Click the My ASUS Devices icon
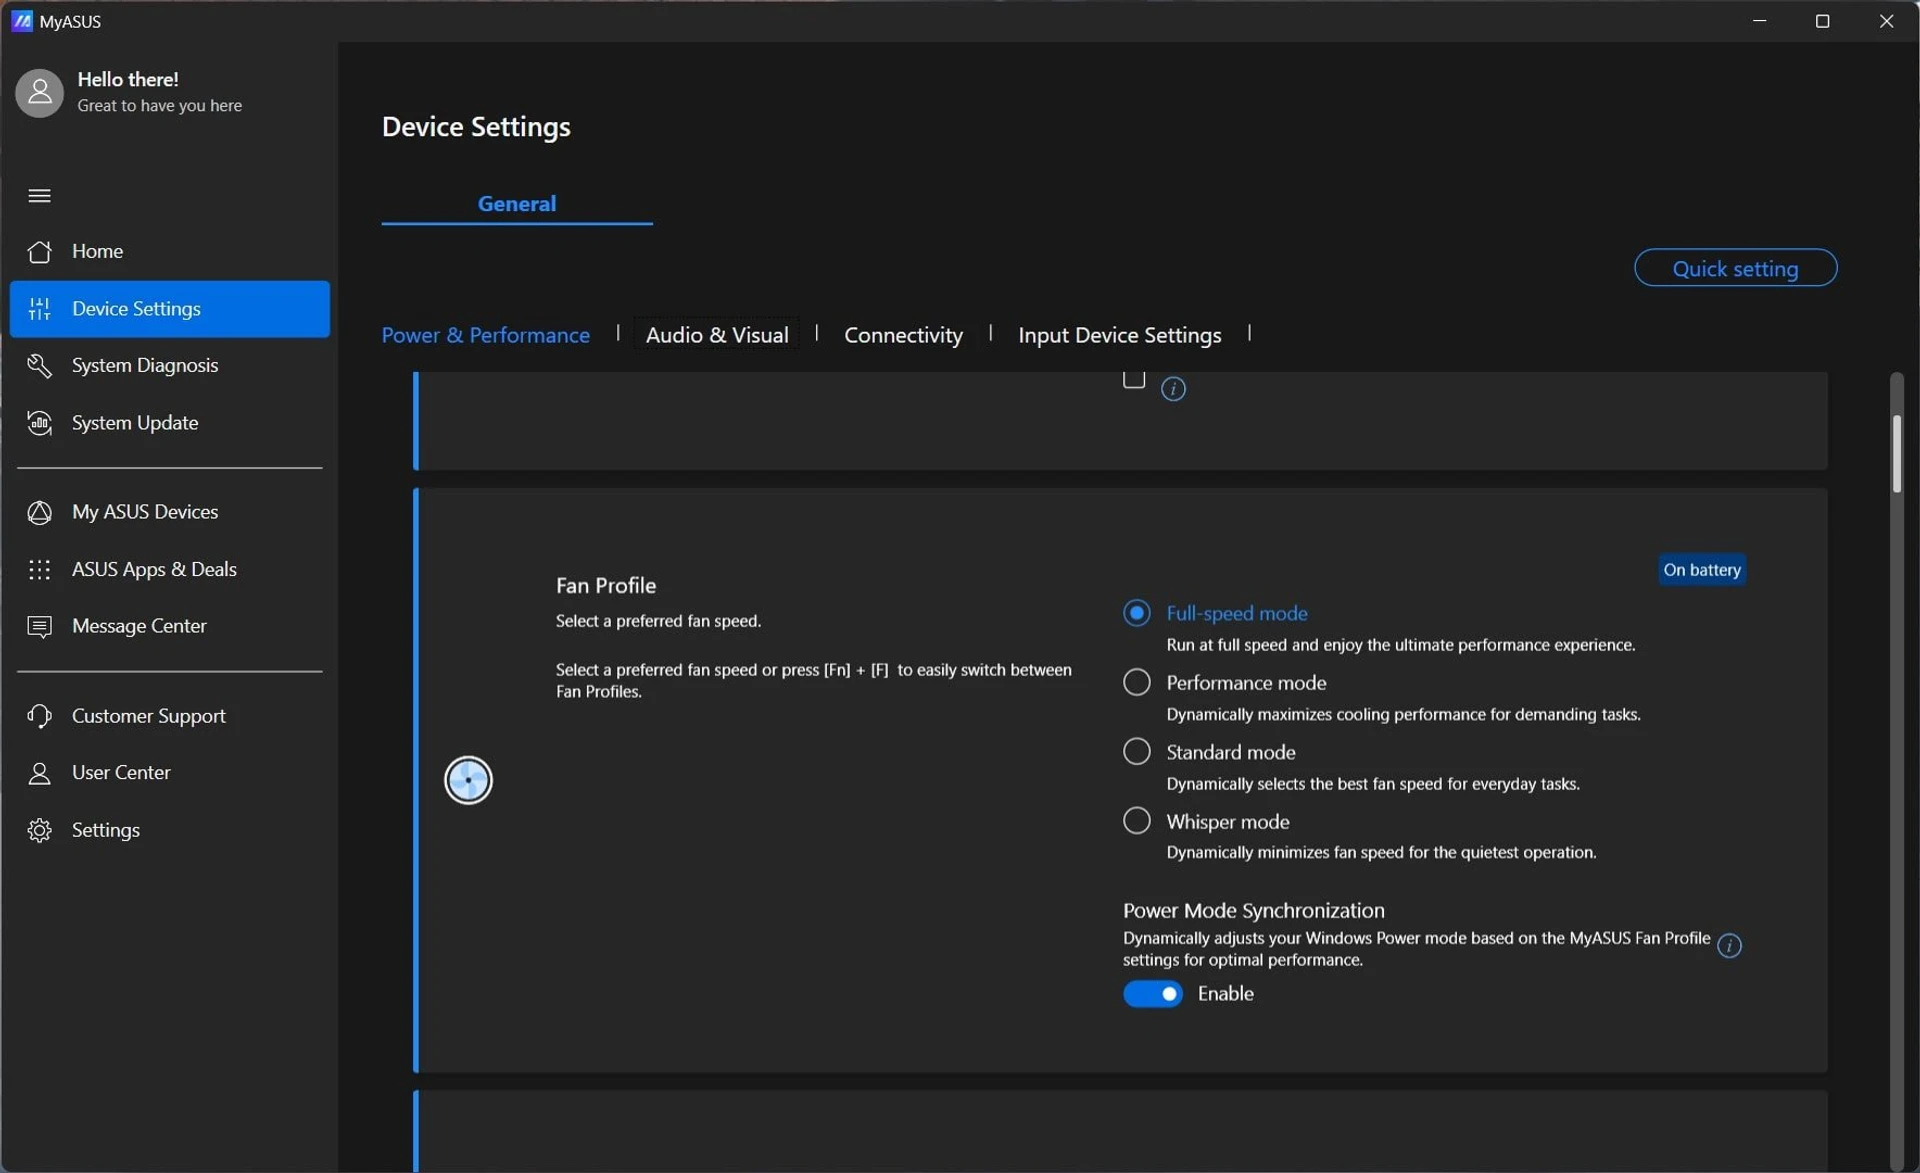Screen dimensions: 1920x1173 (x=40, y=513)
